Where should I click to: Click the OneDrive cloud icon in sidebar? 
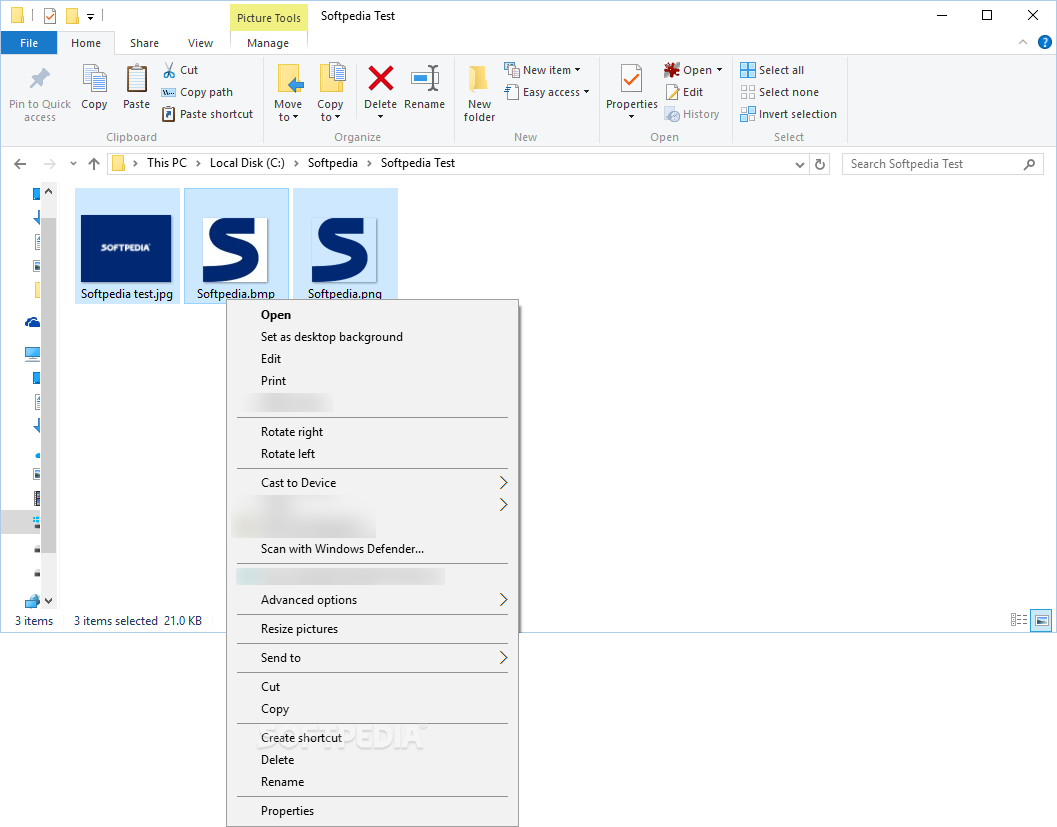coord(32,323)
